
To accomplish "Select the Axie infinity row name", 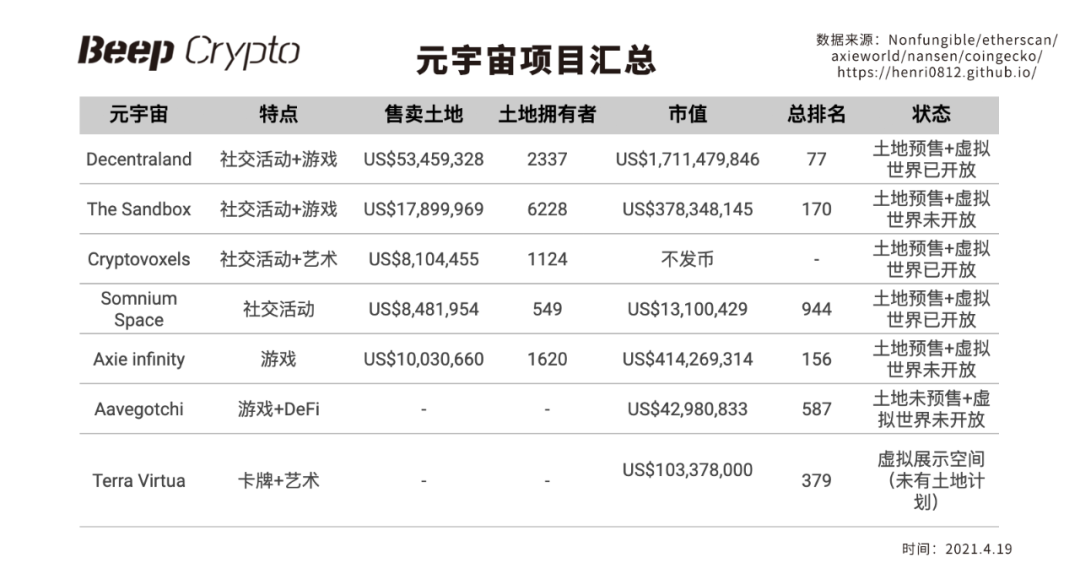I will [x=138, y=360].
